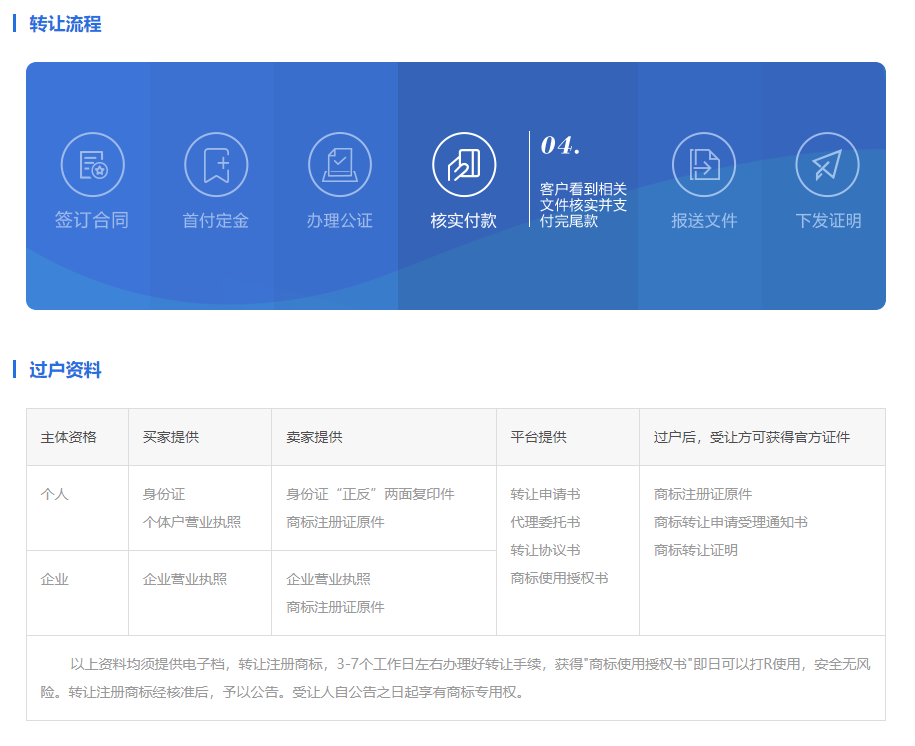The image size is (915, 746).
Task: Click the 过户资料 section heading
Action: point(65,369)
